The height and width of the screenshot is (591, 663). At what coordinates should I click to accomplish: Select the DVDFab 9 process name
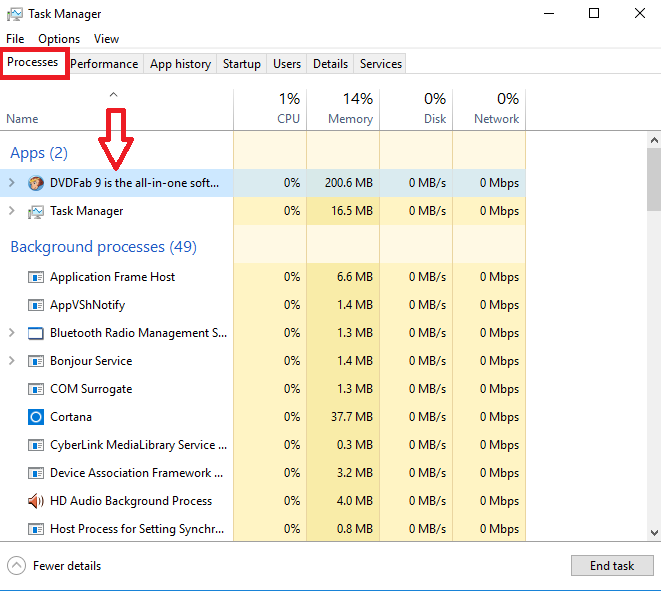(134, 183)
